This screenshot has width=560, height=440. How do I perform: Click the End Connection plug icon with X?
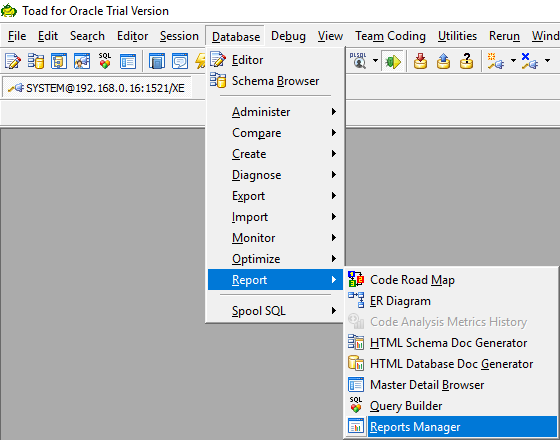pos(529,61)
